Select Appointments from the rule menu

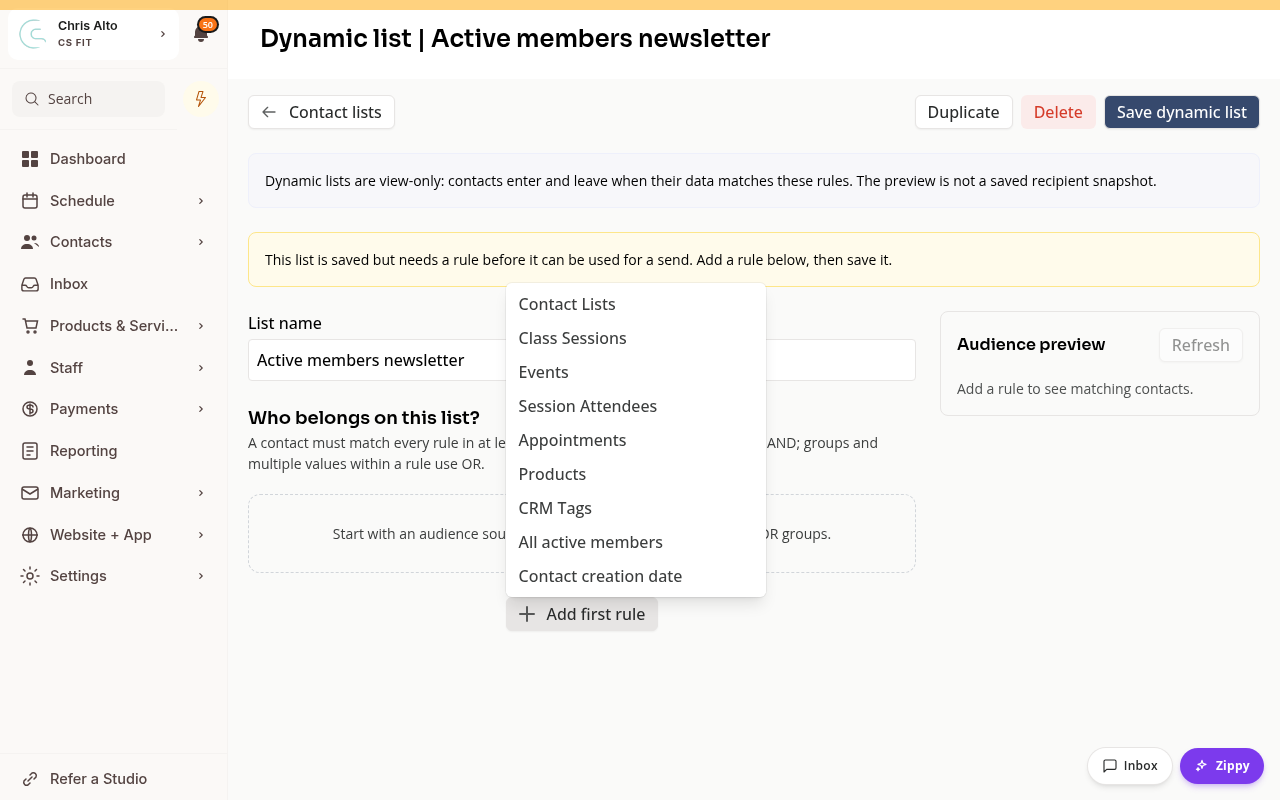click(x=636, y=440)
